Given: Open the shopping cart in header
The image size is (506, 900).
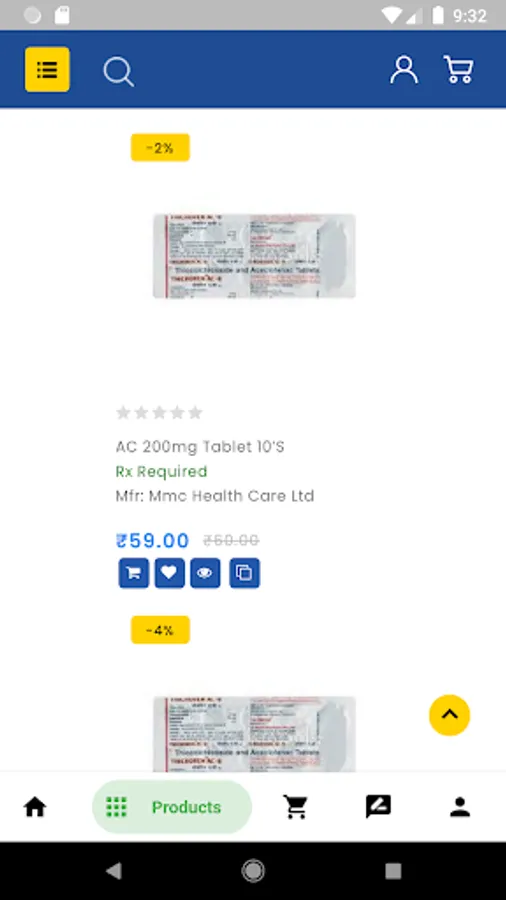Looking at the screenshot, I should (x=458, y=70).
